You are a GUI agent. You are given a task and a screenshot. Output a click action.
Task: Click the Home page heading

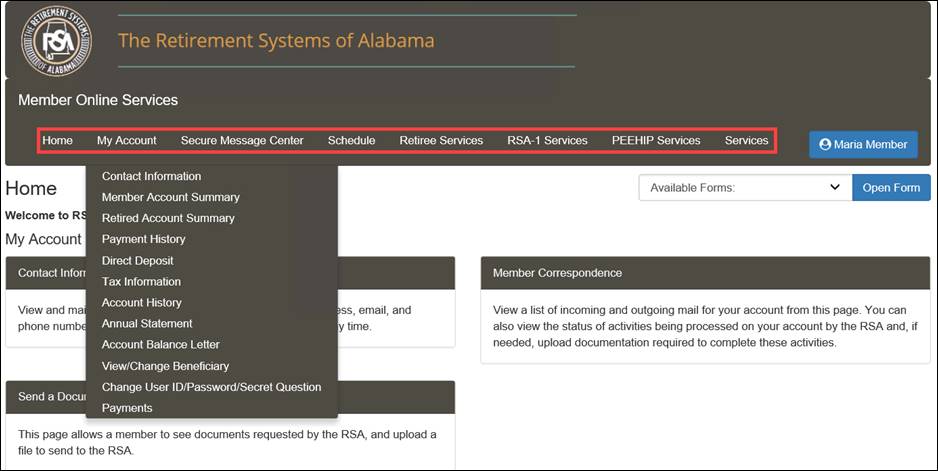pos(31,188)
